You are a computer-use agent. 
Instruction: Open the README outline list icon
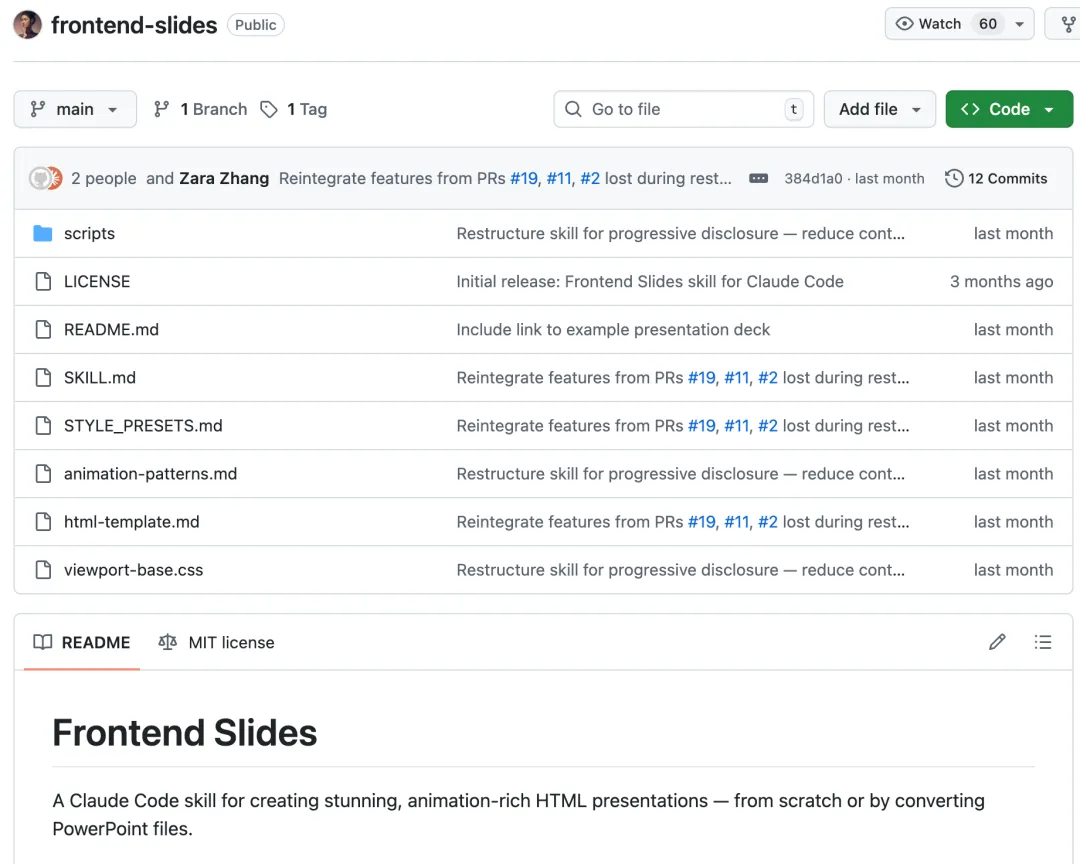click(x=1043, y=642)
